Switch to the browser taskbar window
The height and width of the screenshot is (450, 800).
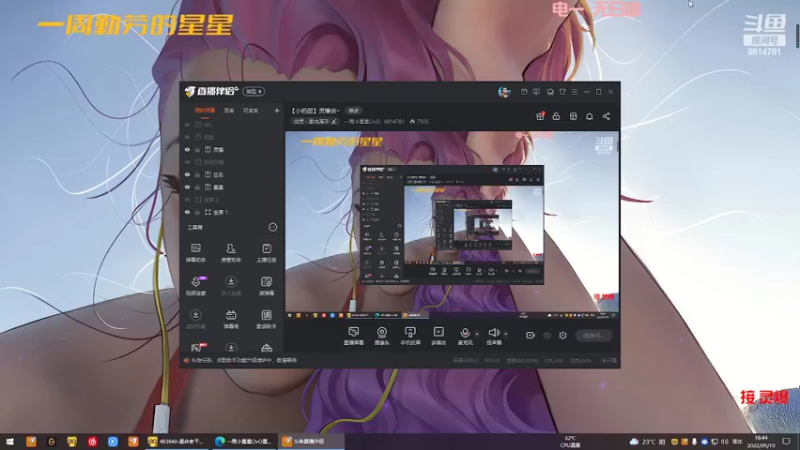tap(244, 441)
